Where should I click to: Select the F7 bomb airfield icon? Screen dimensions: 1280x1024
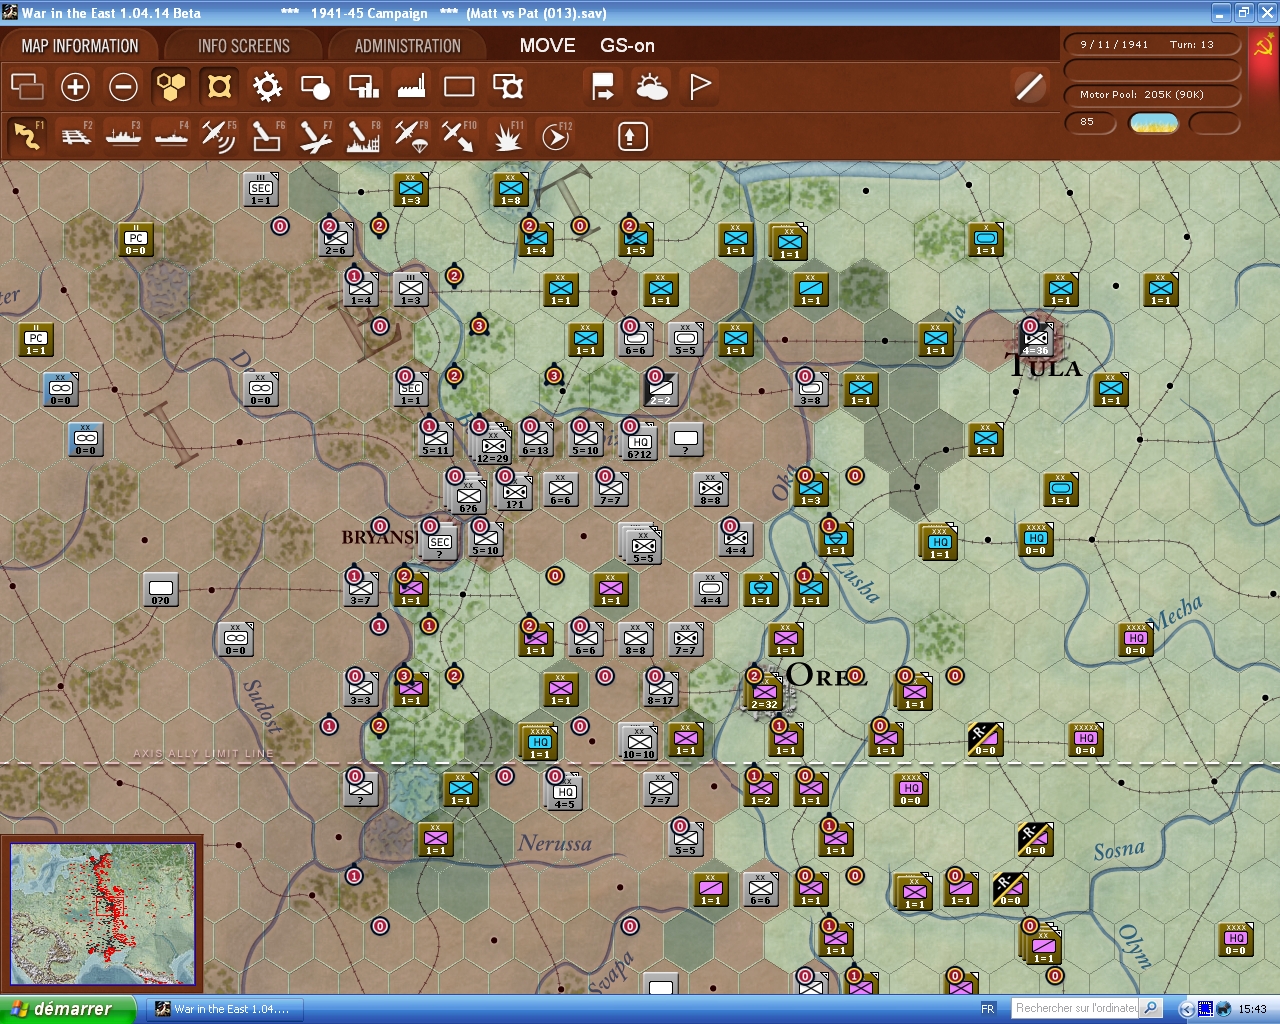click(x=315, y=135)
